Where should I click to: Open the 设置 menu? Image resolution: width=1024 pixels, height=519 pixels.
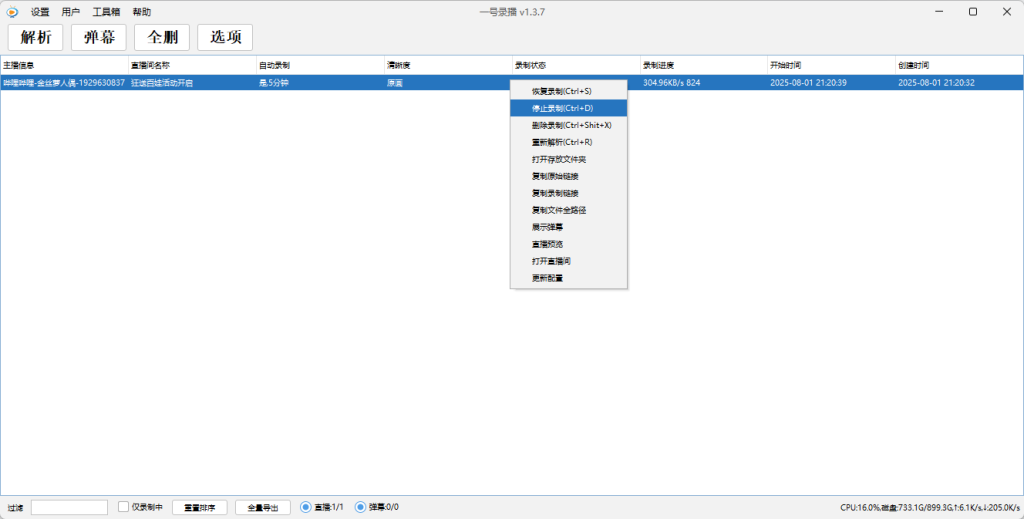click(40, 12)
